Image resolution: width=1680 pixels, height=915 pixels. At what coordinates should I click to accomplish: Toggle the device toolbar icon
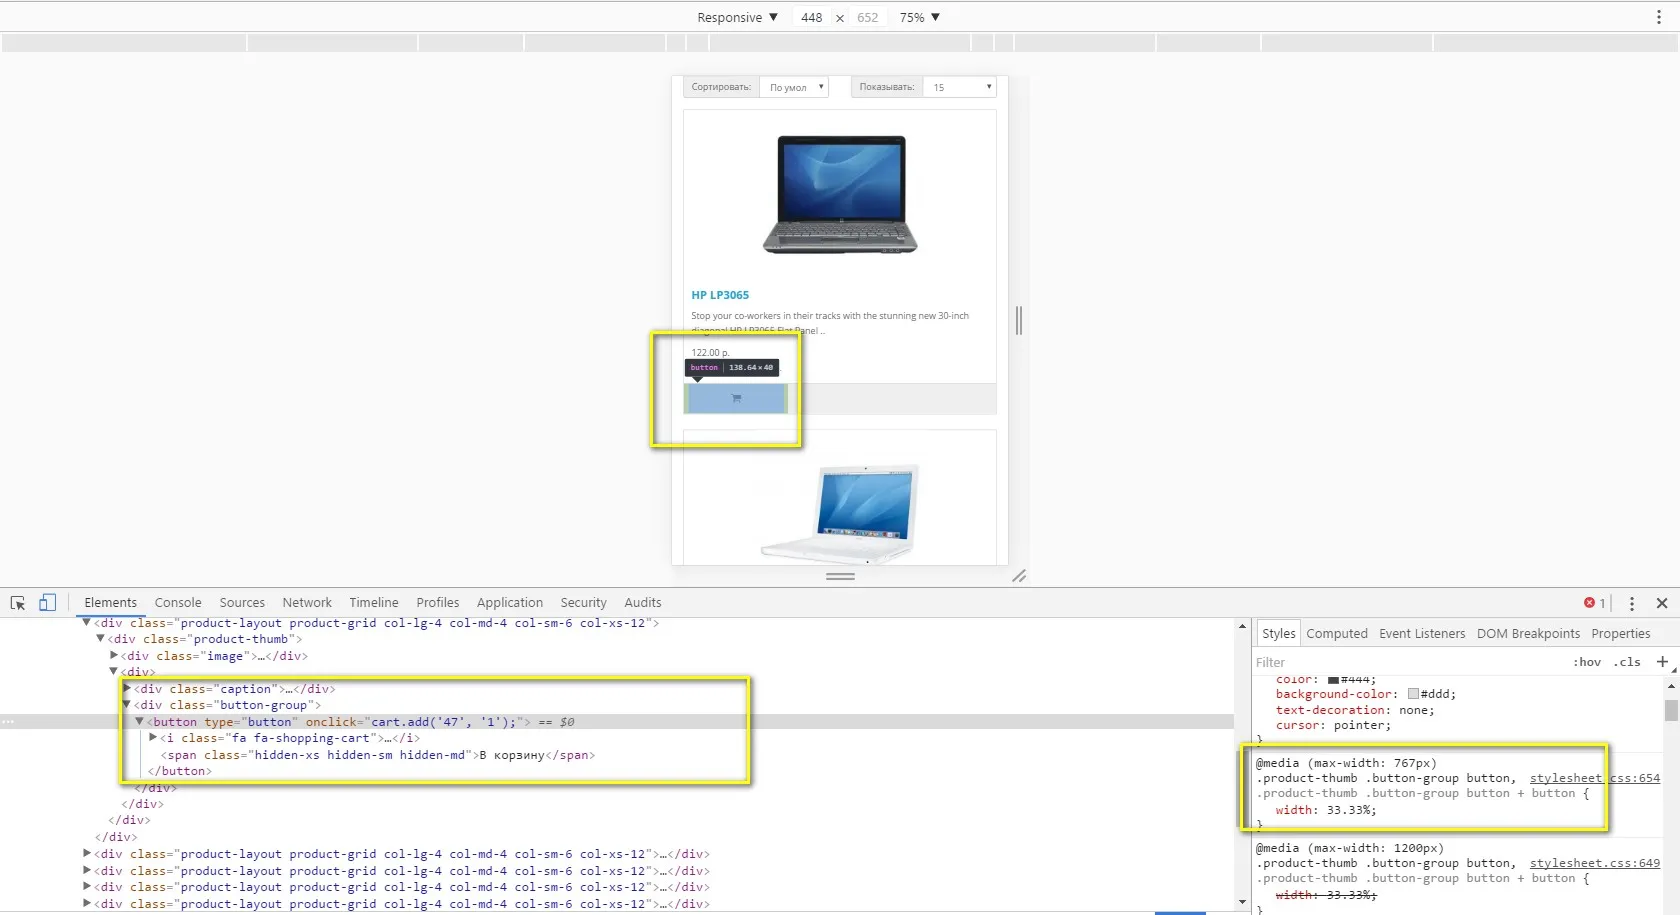(47, 602)
